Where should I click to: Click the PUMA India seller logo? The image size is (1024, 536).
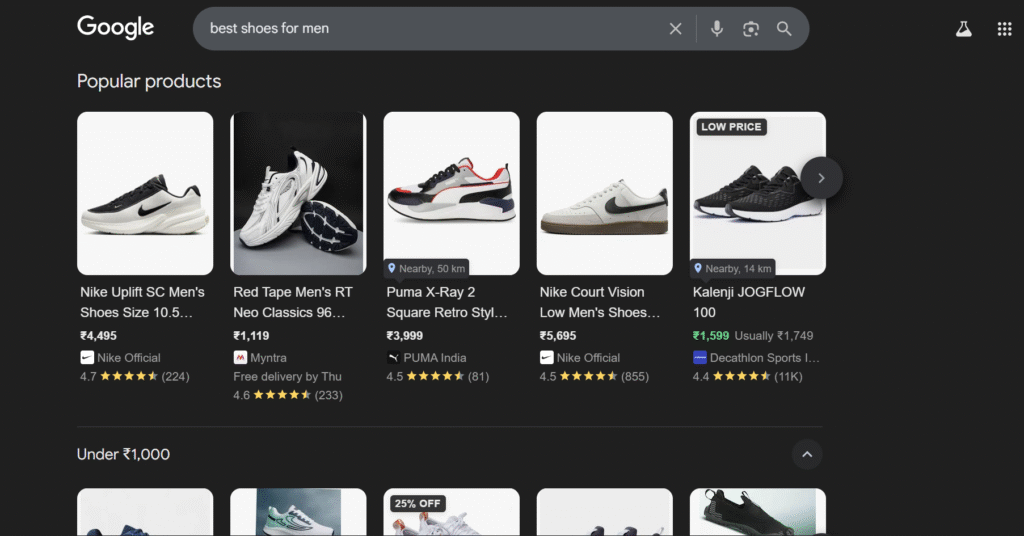(393, 357)
